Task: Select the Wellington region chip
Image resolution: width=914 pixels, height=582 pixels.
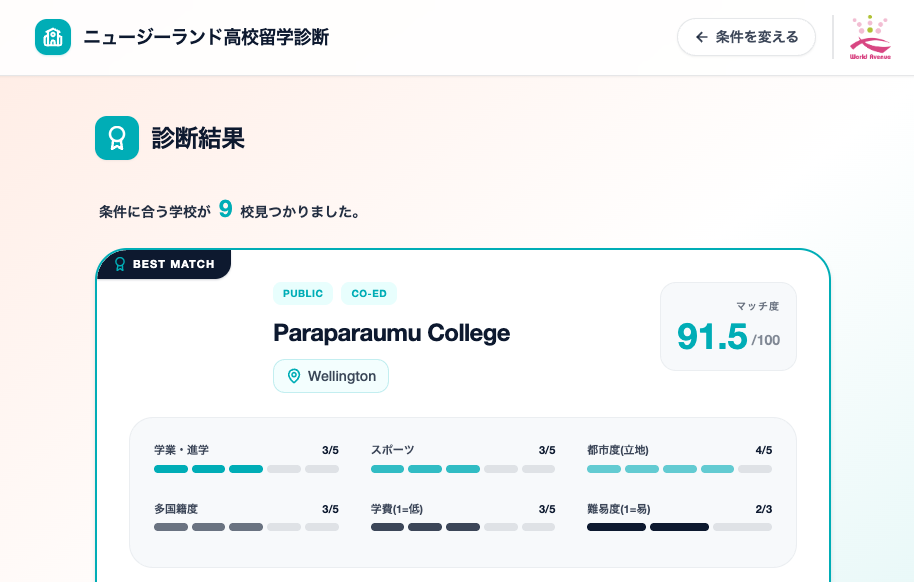Action: coord(330,376)
